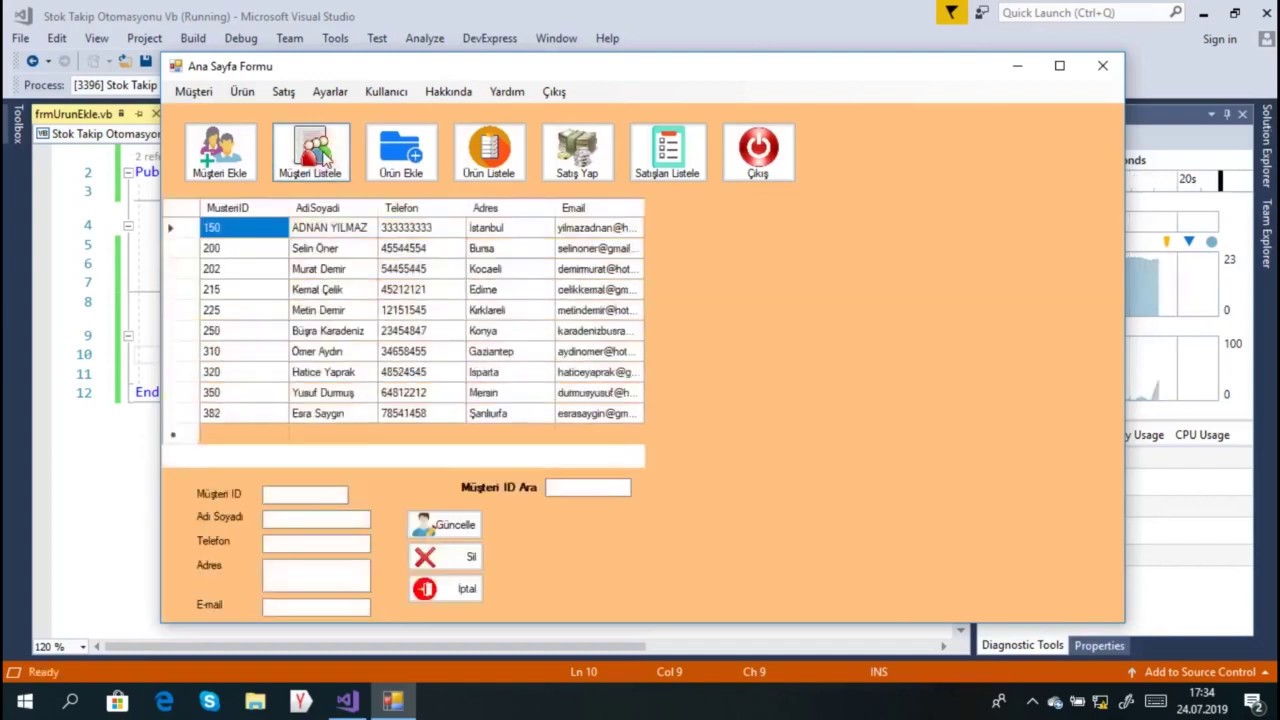Open the Müşteri Ekle toolbar icon

(220, 152)
